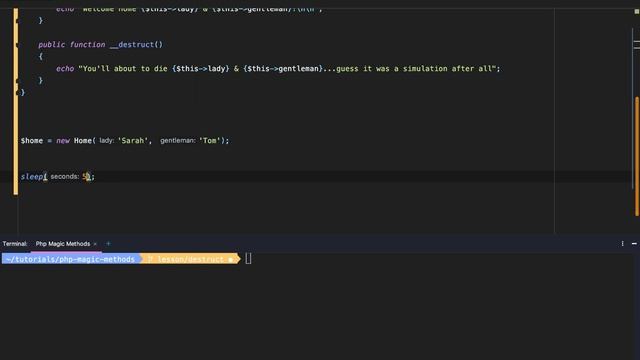Click the gentleman: parameter hint
640x360 pixels.
click(178, 140)
